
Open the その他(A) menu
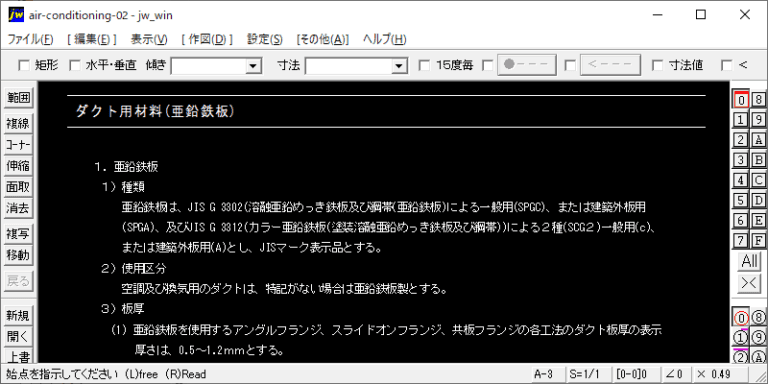322,40
